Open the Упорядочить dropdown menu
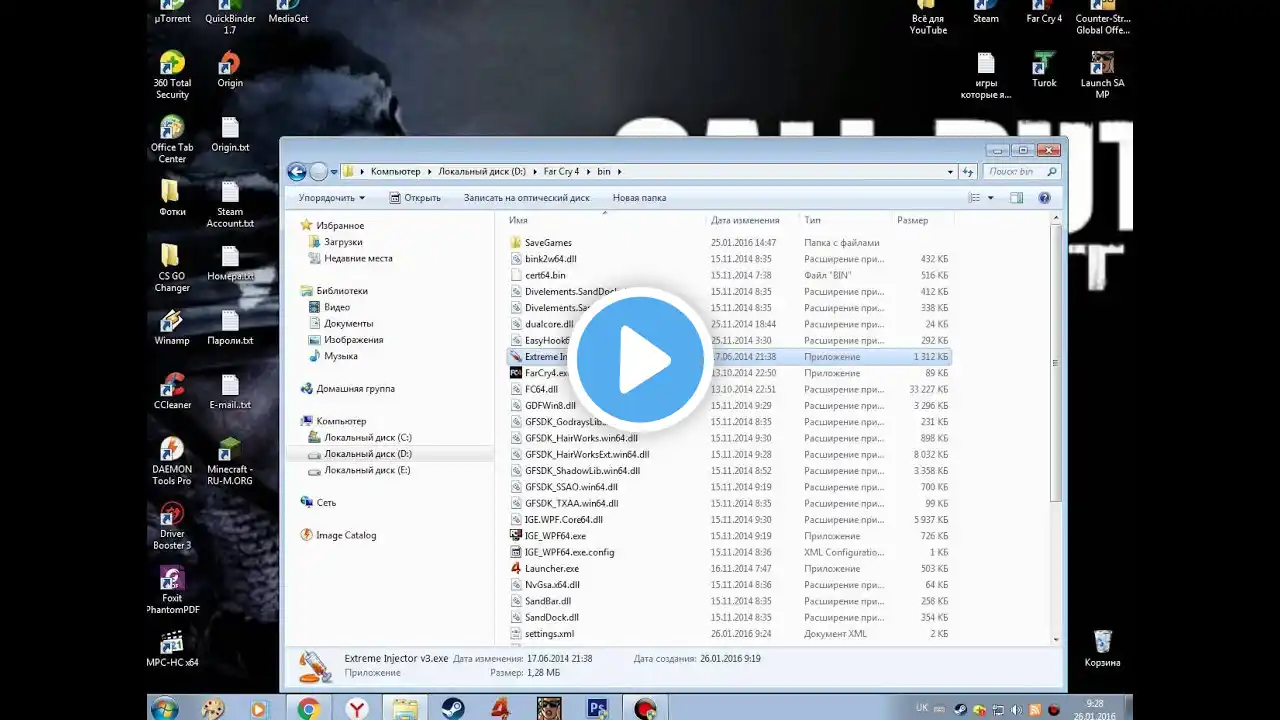Viewport: 1280px width, 720px height. pyautogui.click(x=332, y=198)
